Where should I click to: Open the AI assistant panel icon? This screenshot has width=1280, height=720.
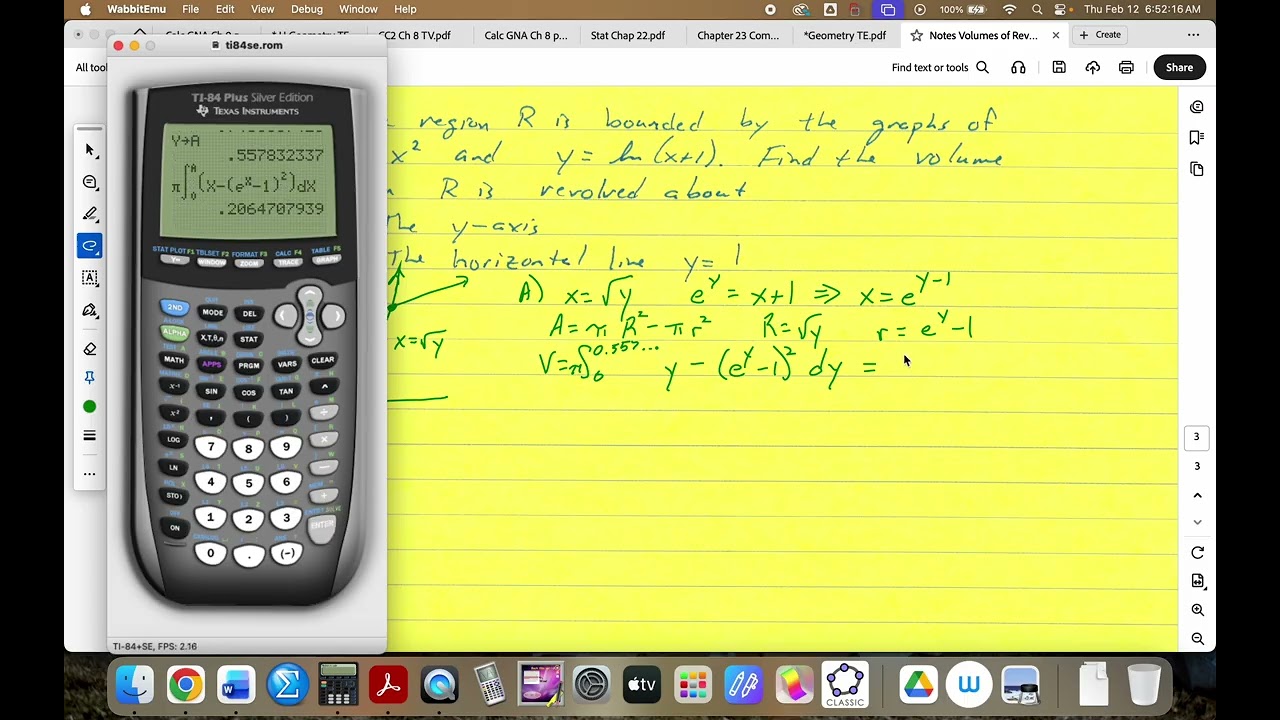(1197, 107)
